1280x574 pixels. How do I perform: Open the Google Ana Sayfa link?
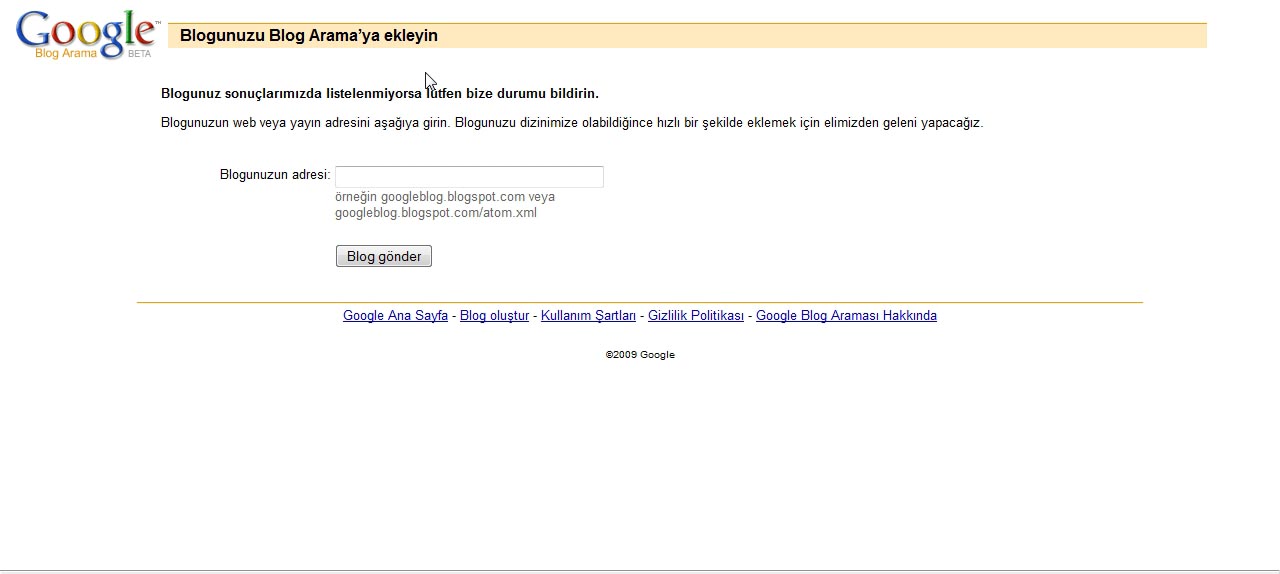tap(395, 316)
